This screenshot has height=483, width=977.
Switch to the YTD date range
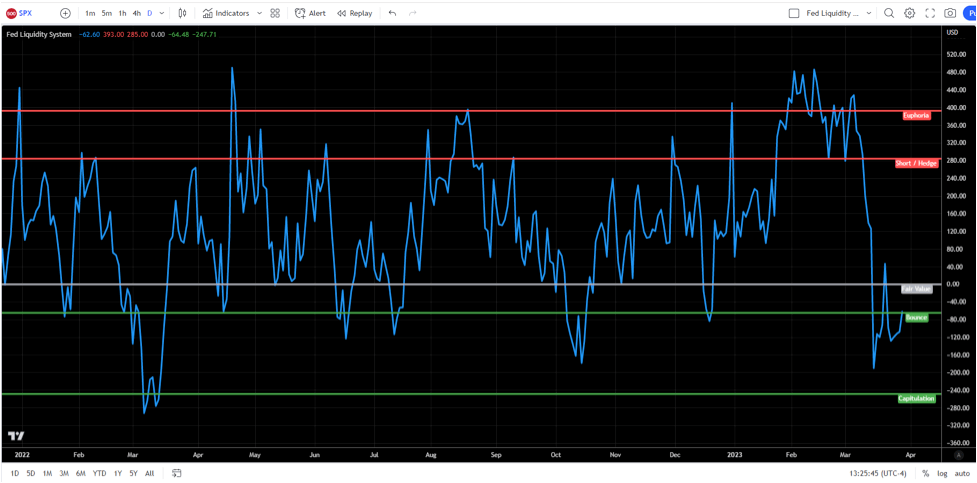click(x=99, y=473)
